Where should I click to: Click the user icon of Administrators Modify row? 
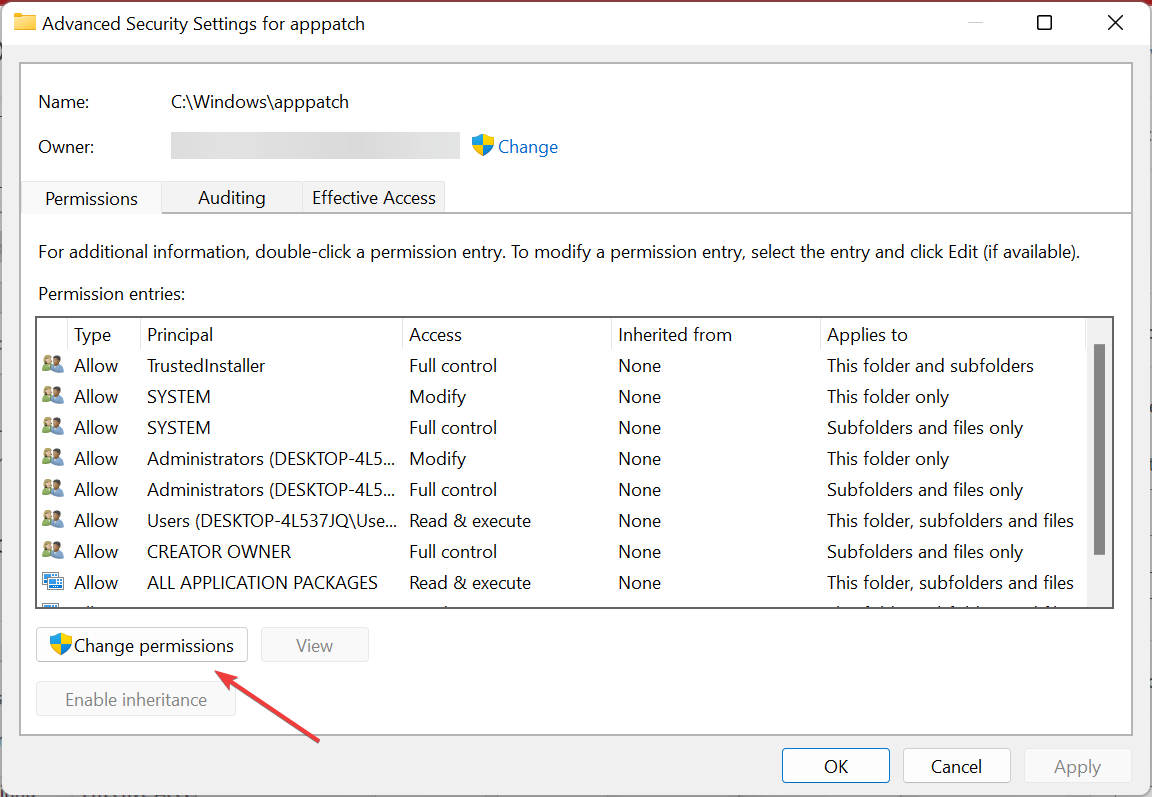52,457
